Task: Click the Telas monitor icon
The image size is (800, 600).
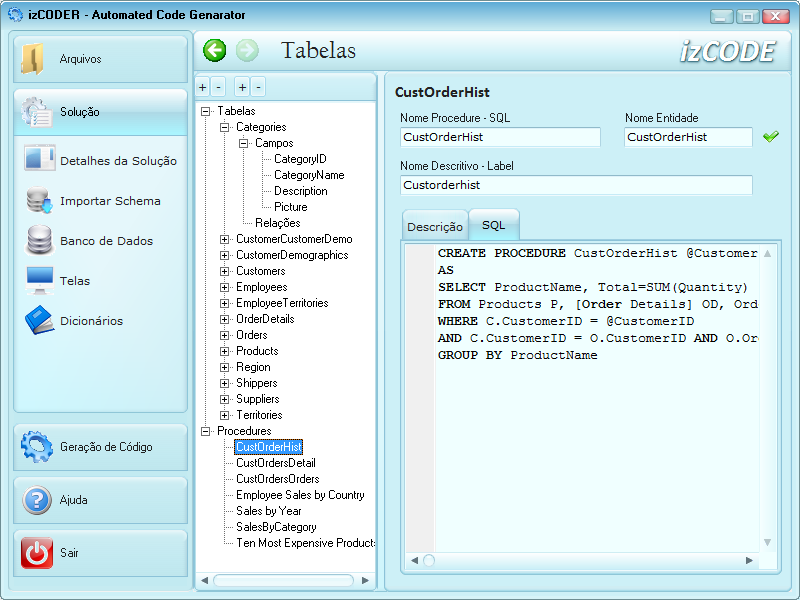Action: 39,280
